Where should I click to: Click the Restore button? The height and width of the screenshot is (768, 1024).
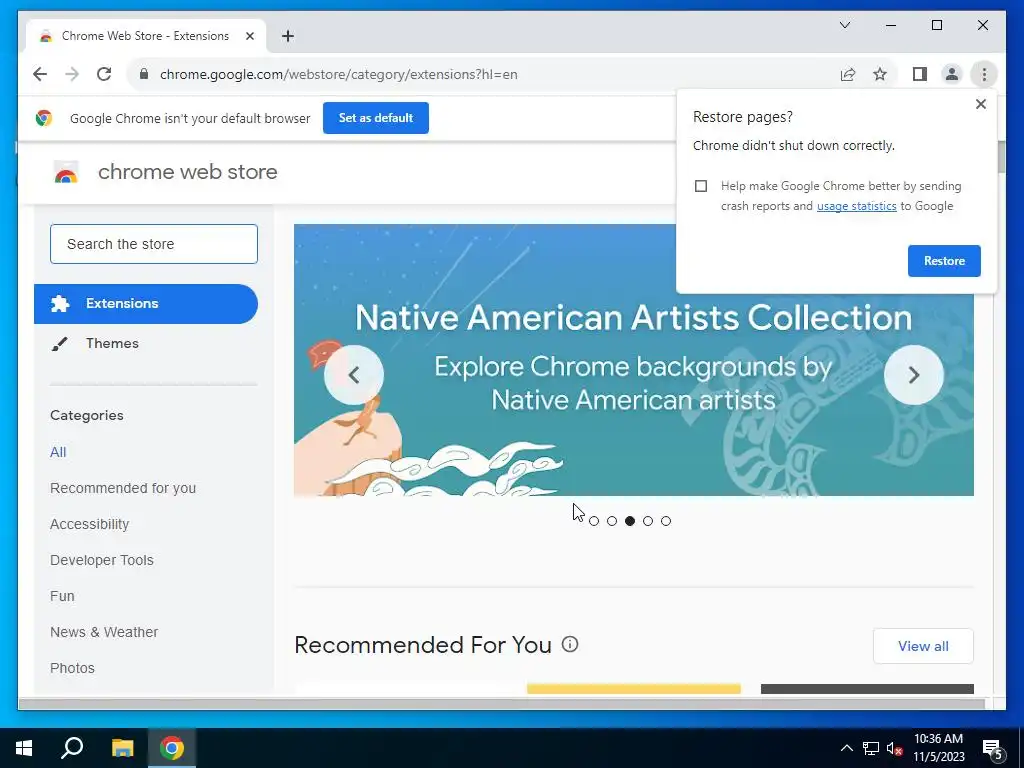(944, 261)
